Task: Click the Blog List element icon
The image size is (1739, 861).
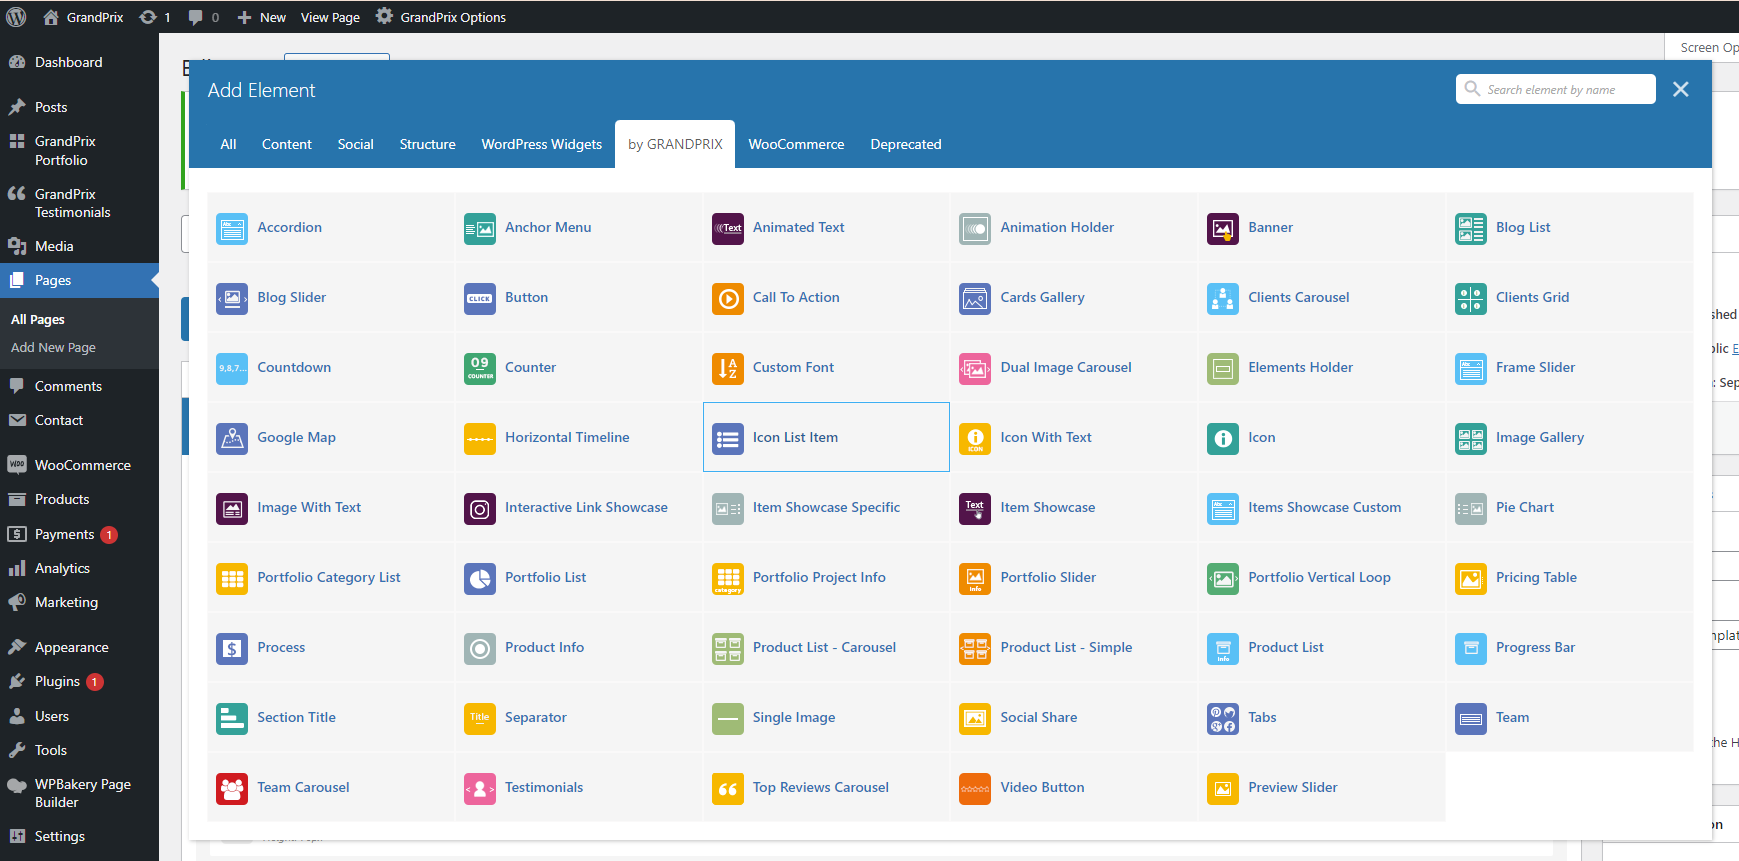Action: click(1471, 229)
